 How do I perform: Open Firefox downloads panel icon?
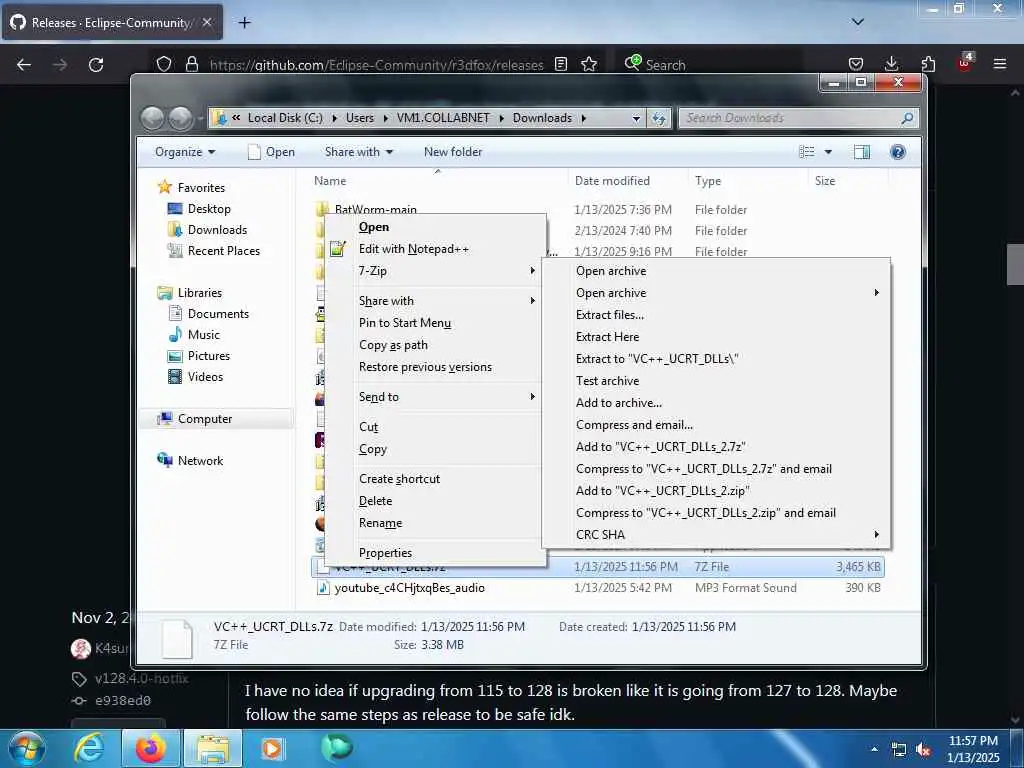[x=891, y=64]
